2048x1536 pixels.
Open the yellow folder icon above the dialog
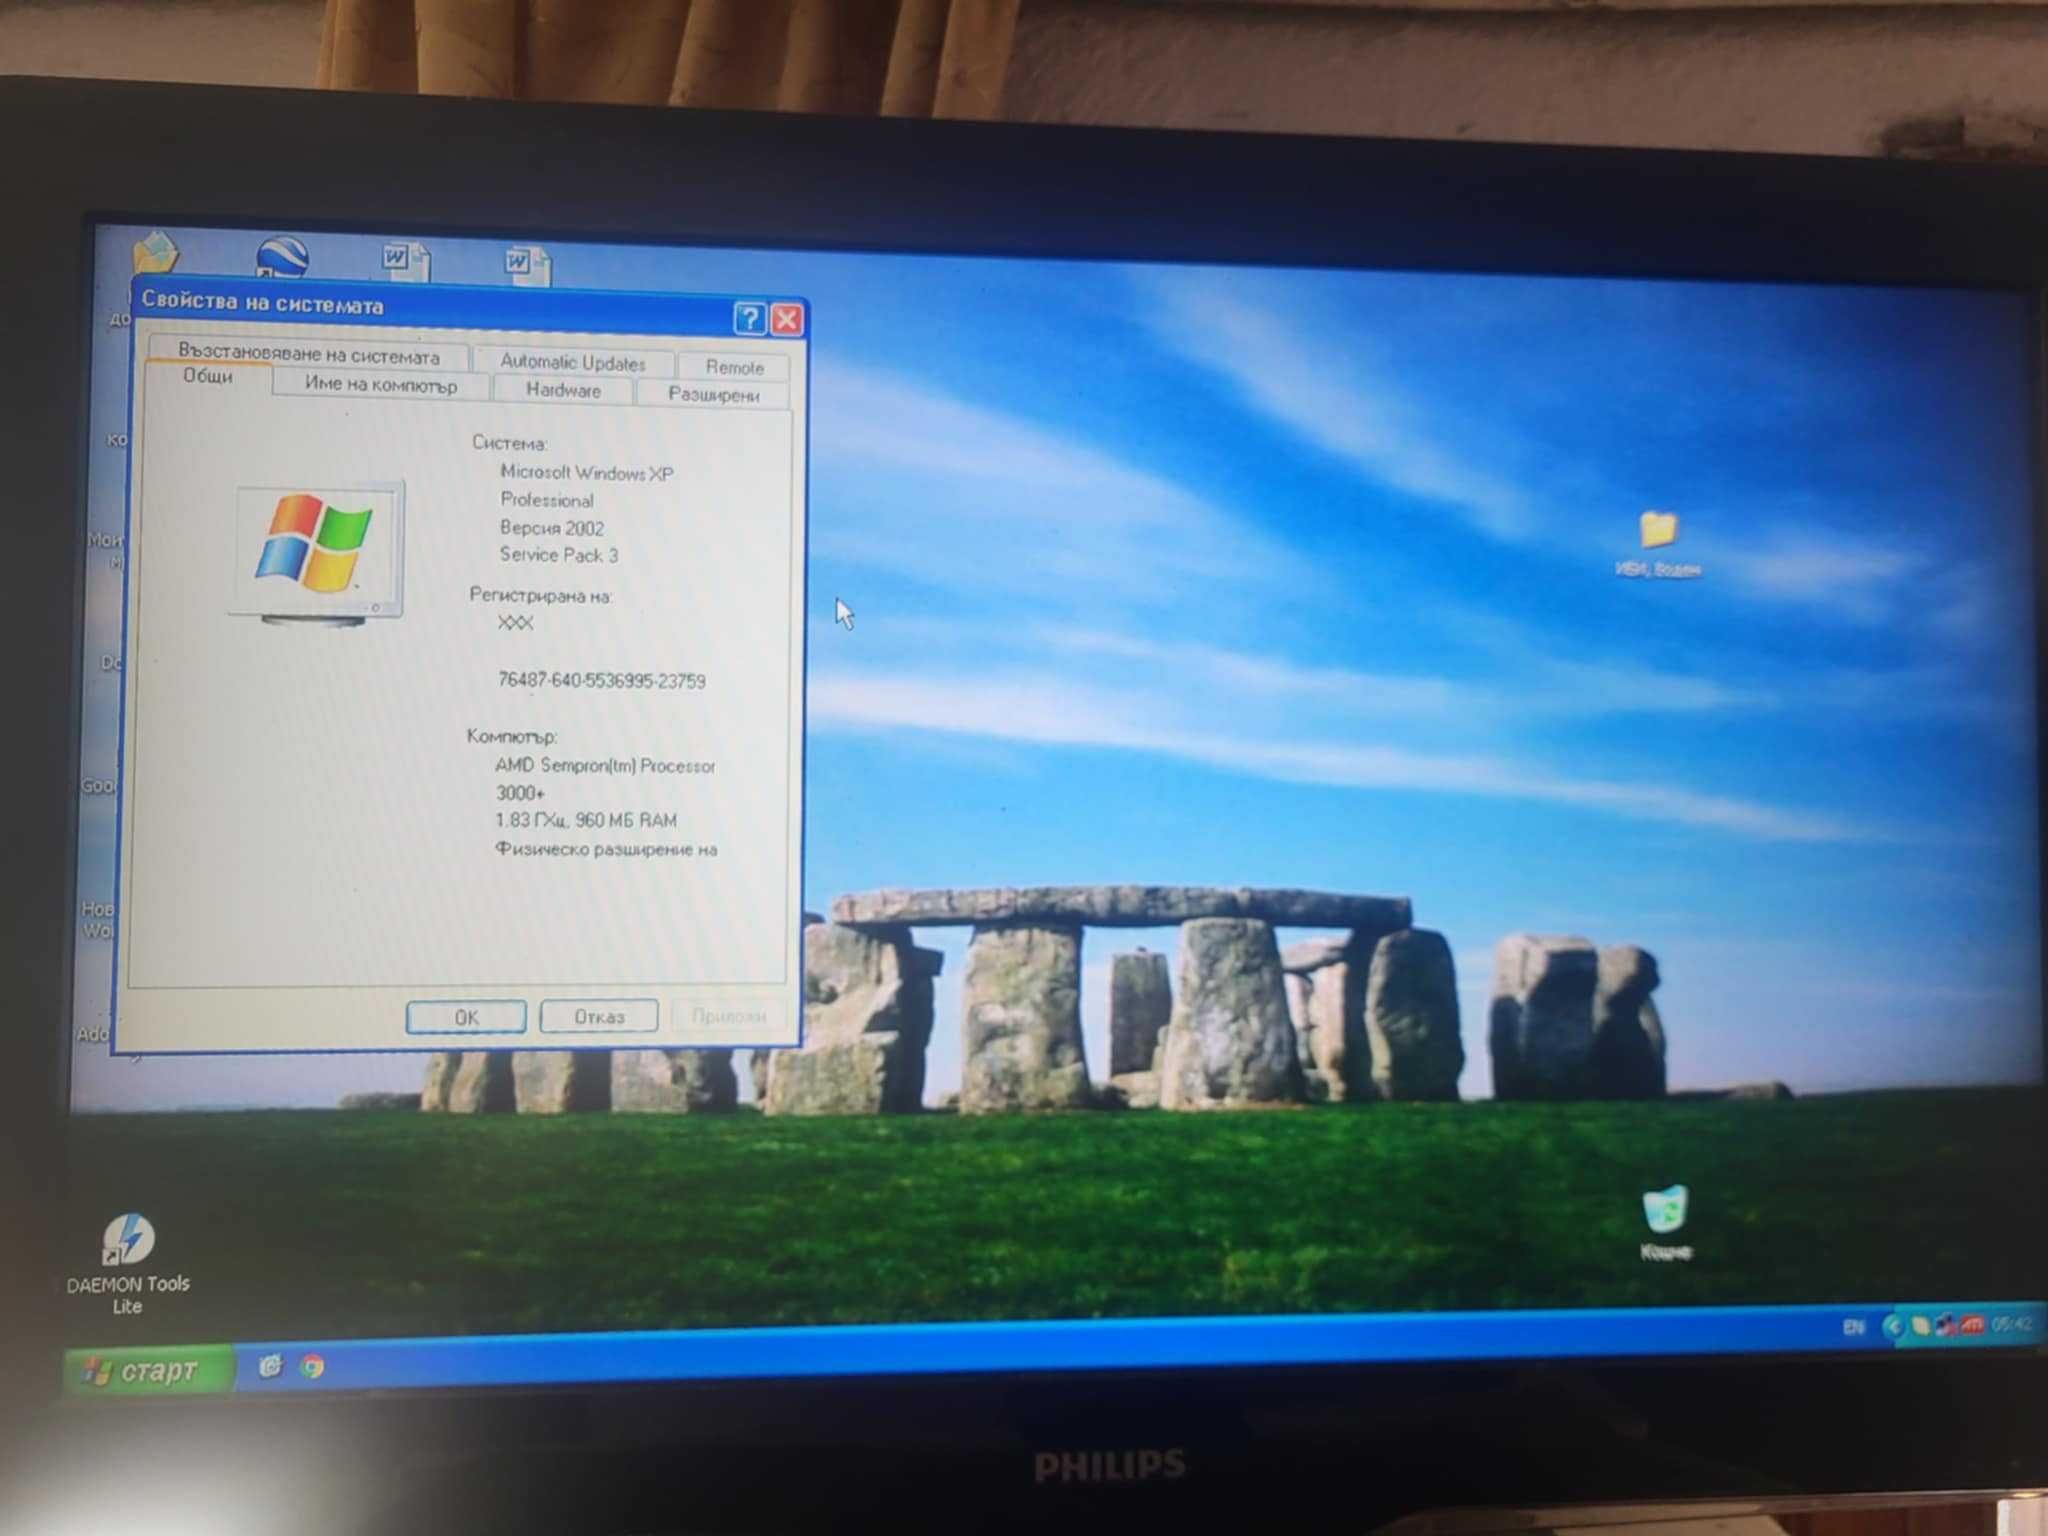pyautogui.click(x=155, y=254)
